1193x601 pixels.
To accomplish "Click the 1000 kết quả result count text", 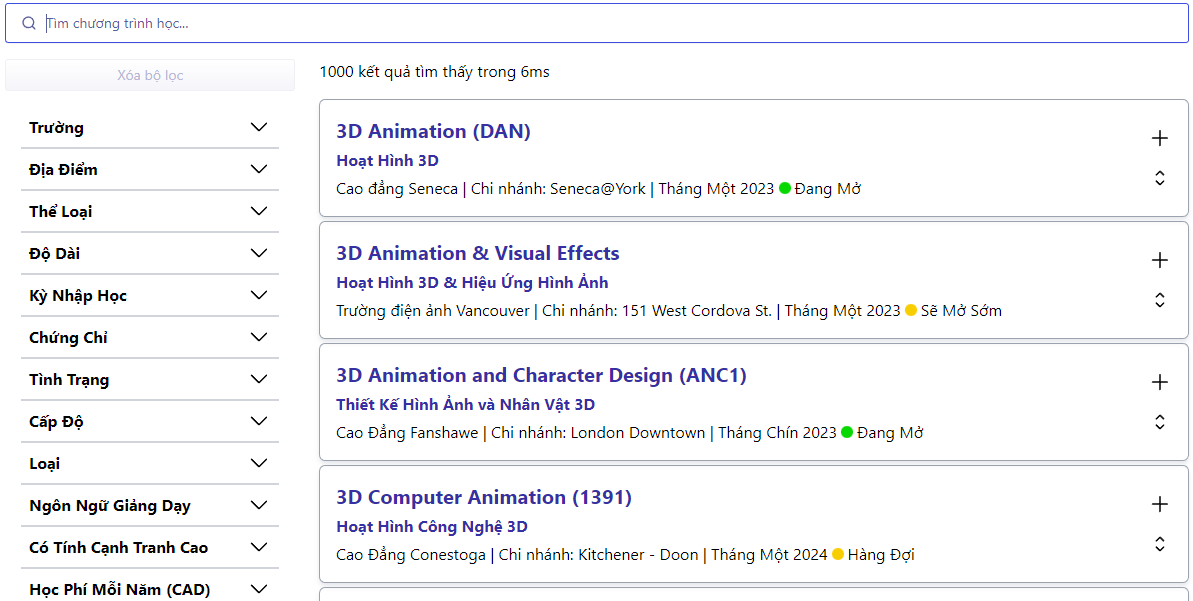I will click(x=434, y=72).
